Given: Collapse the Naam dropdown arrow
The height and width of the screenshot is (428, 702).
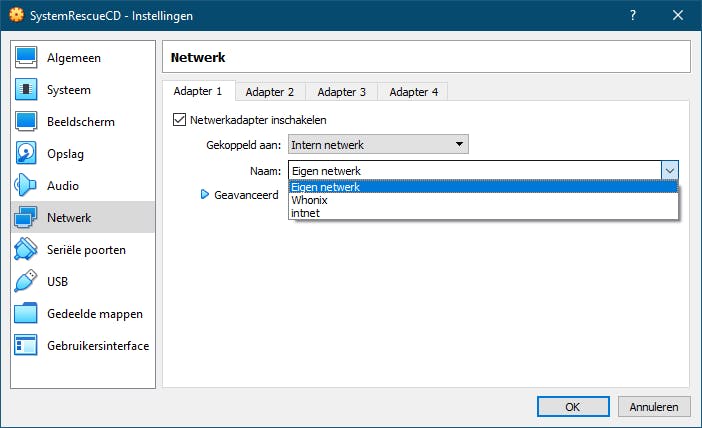Looking at the screenshot, I should pos(670,171).
